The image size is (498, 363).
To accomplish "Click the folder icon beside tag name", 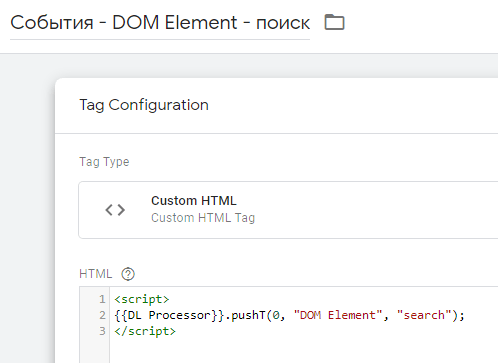I will [x=334, y=22].
